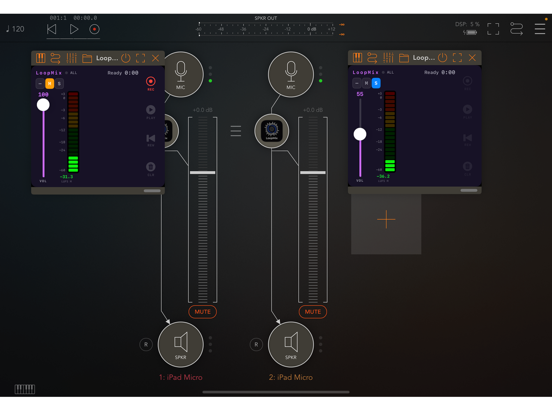
Task: Rewind transport to start
Action: coord(52,29)
